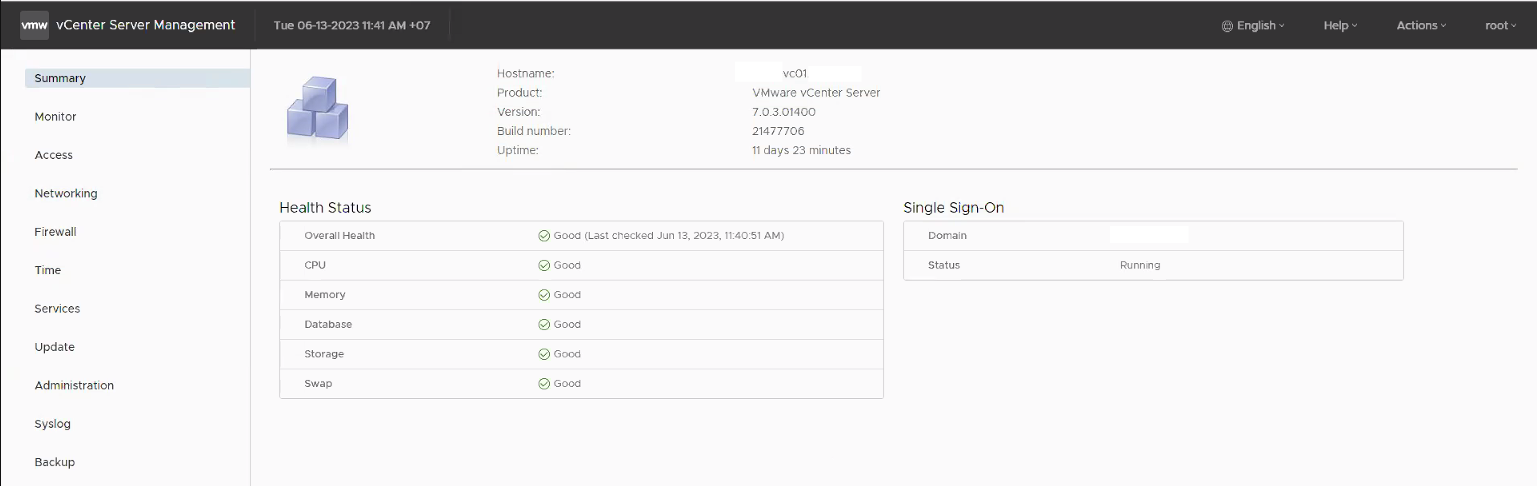Open the English language dropdown

click(x=1253, y=26)
